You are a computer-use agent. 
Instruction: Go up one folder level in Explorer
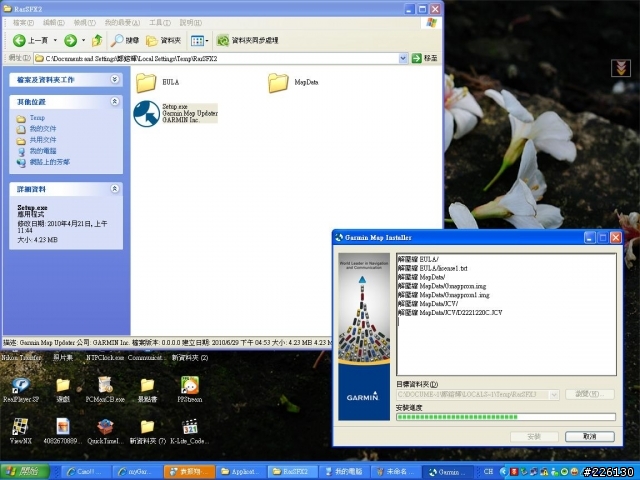(x=97, y=40)
